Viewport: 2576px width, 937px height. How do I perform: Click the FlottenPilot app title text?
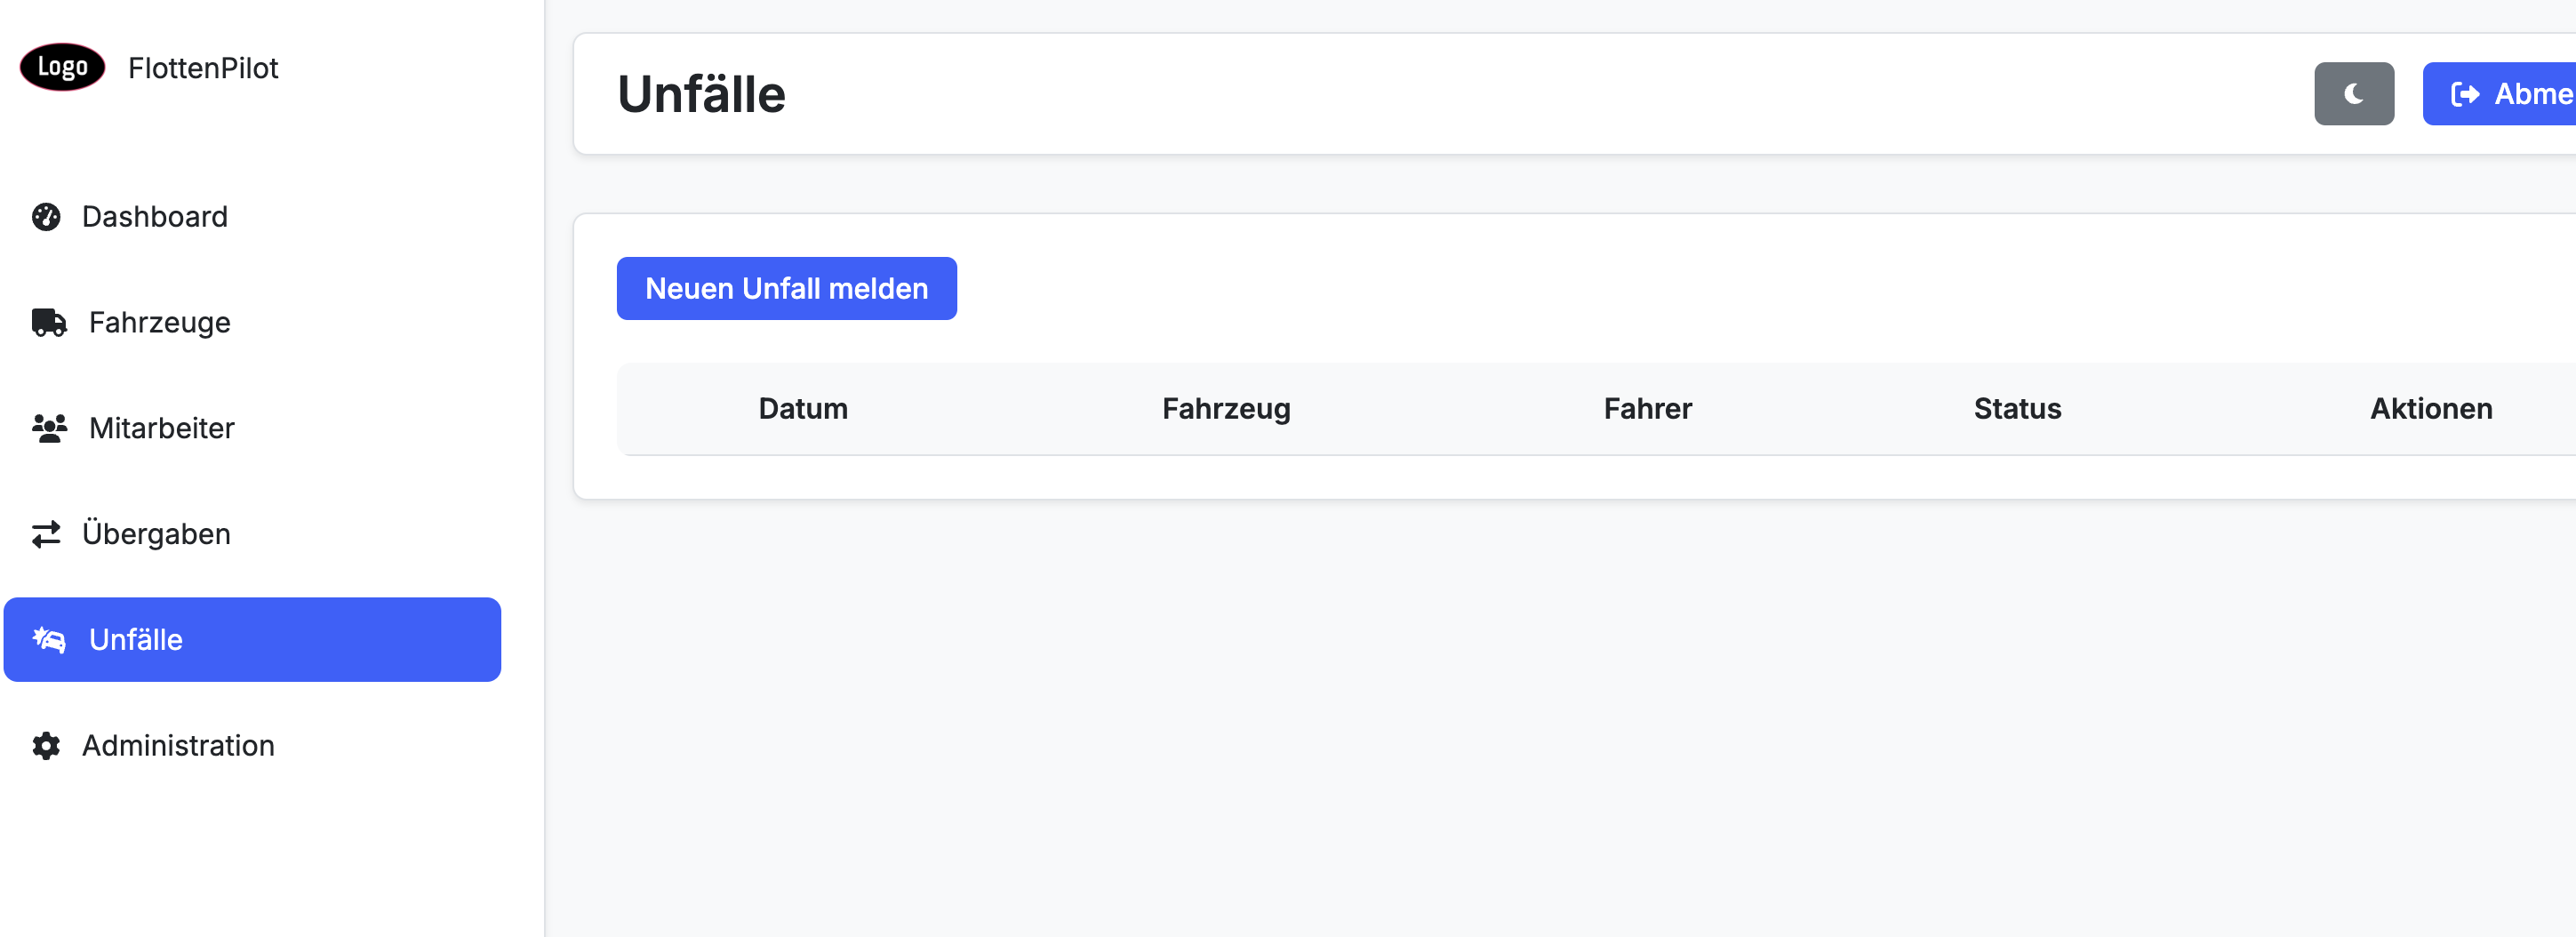(x=203, y=67)
